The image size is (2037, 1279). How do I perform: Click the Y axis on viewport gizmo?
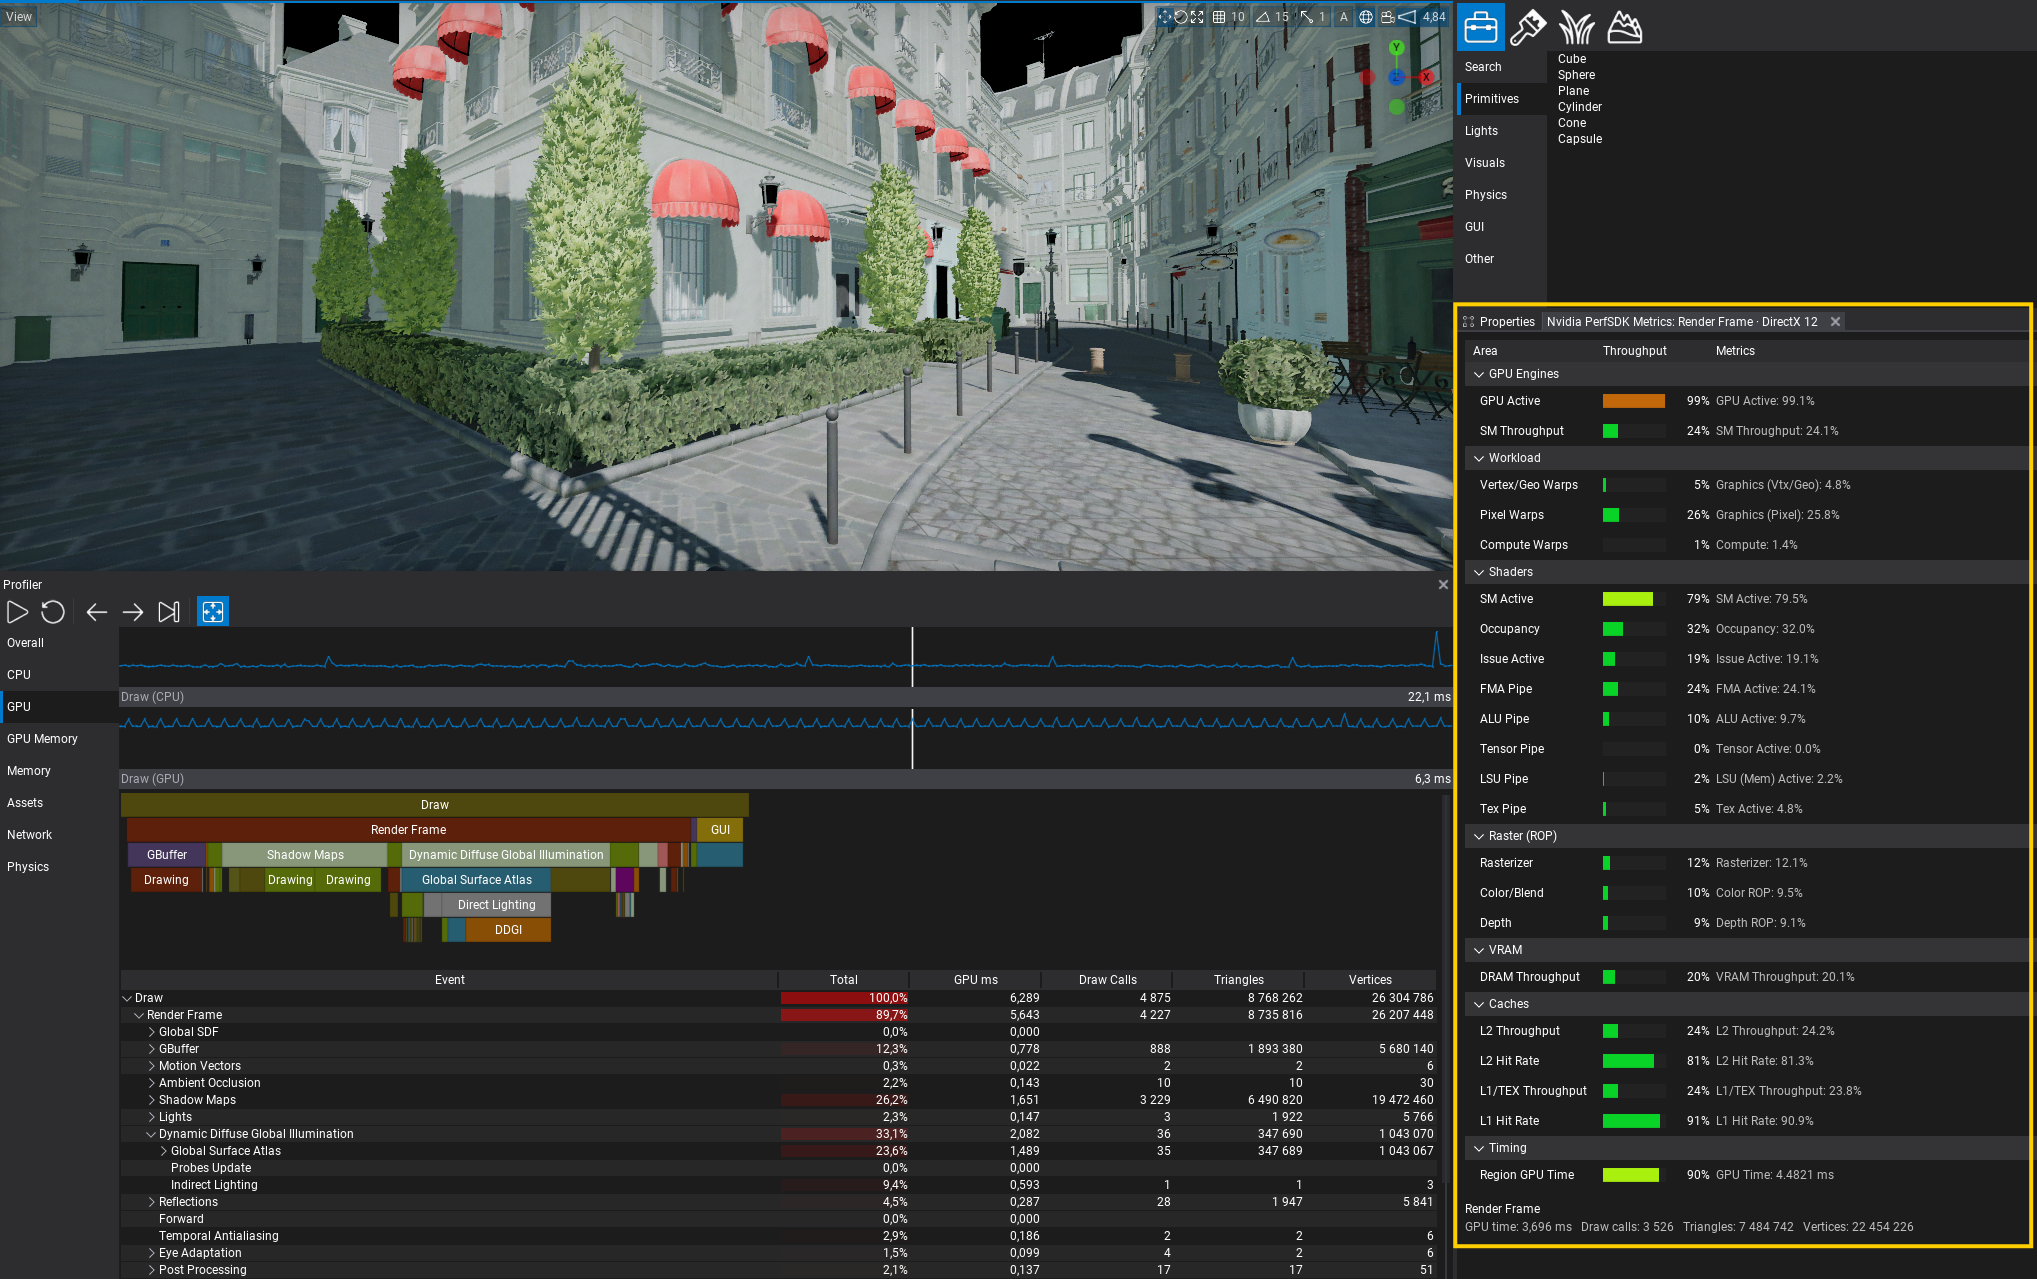[1397, 48]
